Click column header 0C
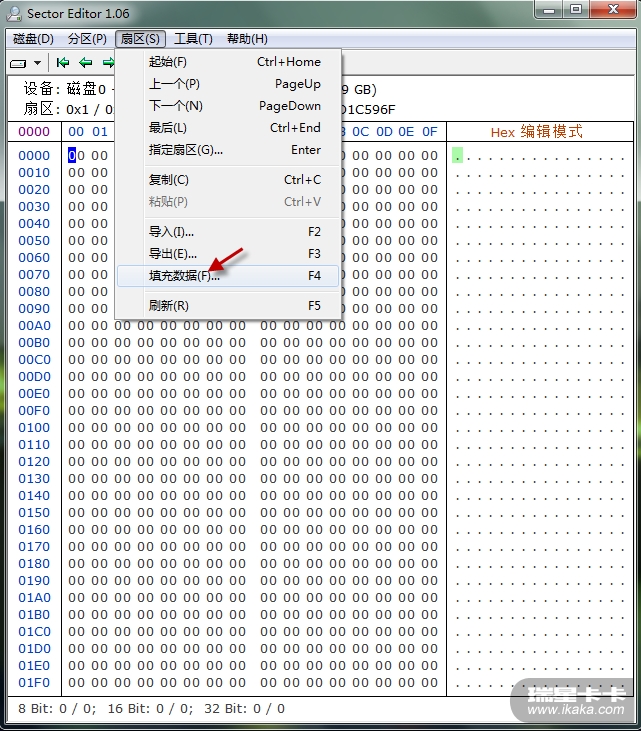The height and width of the screenshot is (731, 641). tap(360, 132)
